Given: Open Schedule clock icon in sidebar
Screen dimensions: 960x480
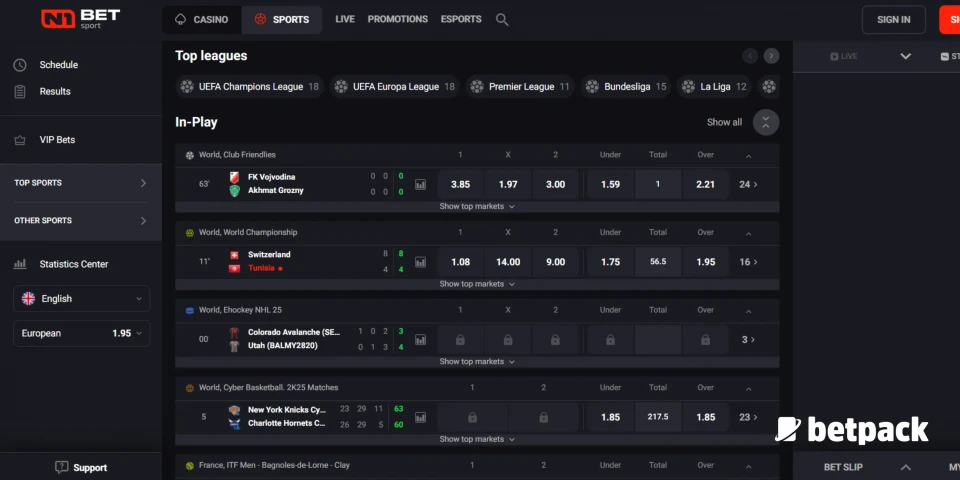Looking at the screenshot, I should (20, 65).
